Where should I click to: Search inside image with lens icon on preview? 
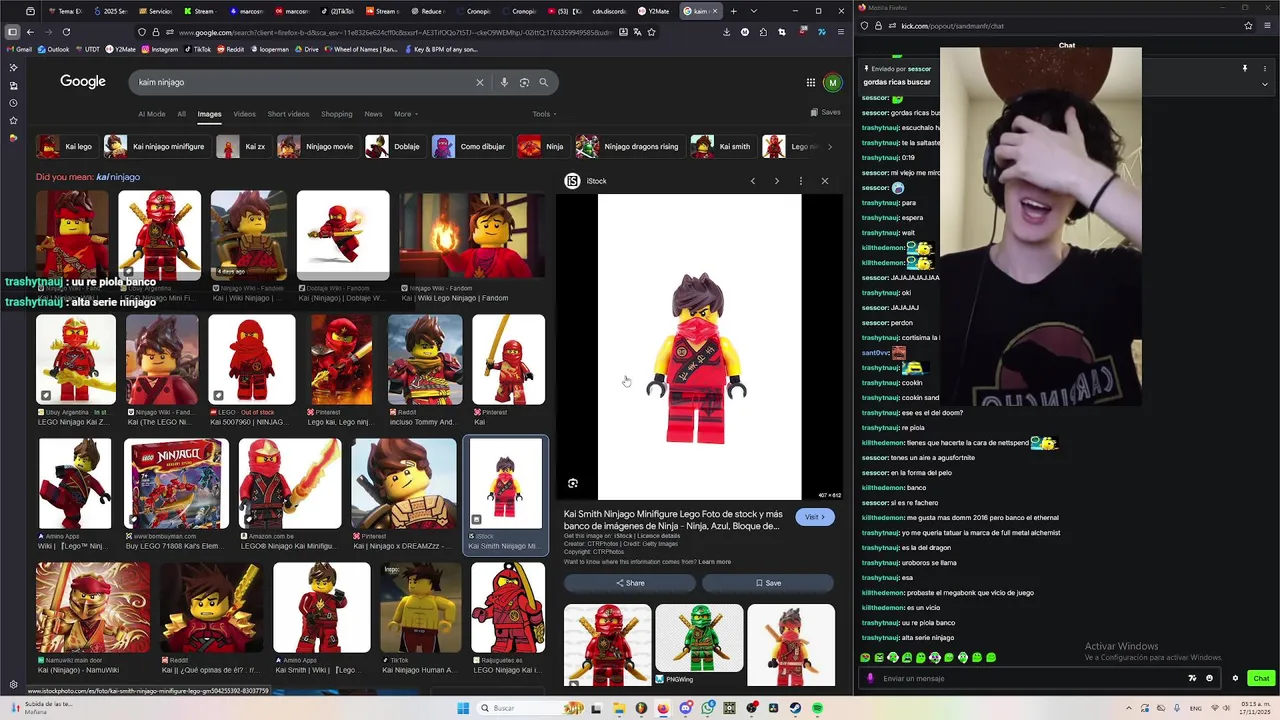tap(573, 484)
